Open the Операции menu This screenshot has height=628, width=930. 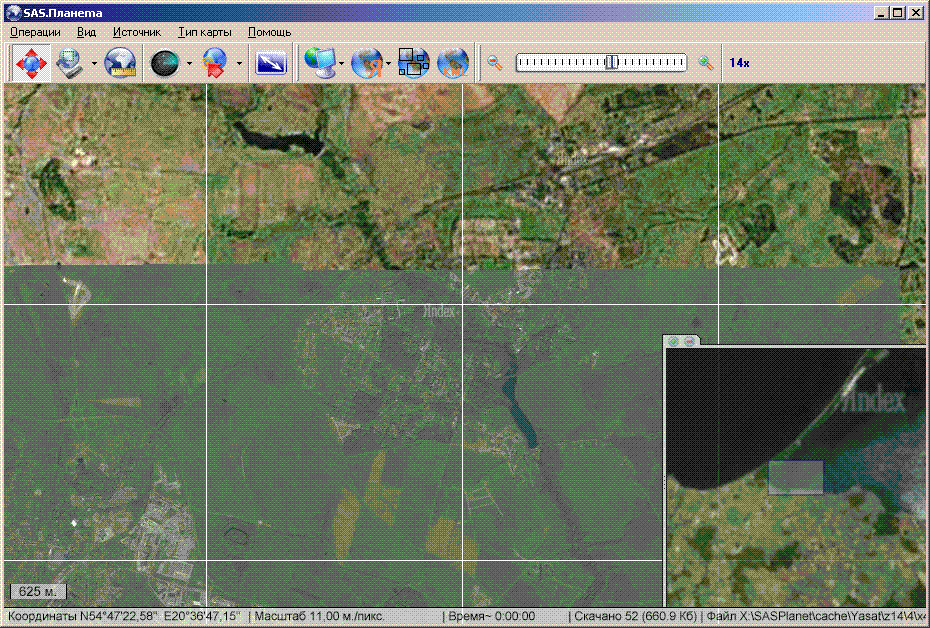35,32
